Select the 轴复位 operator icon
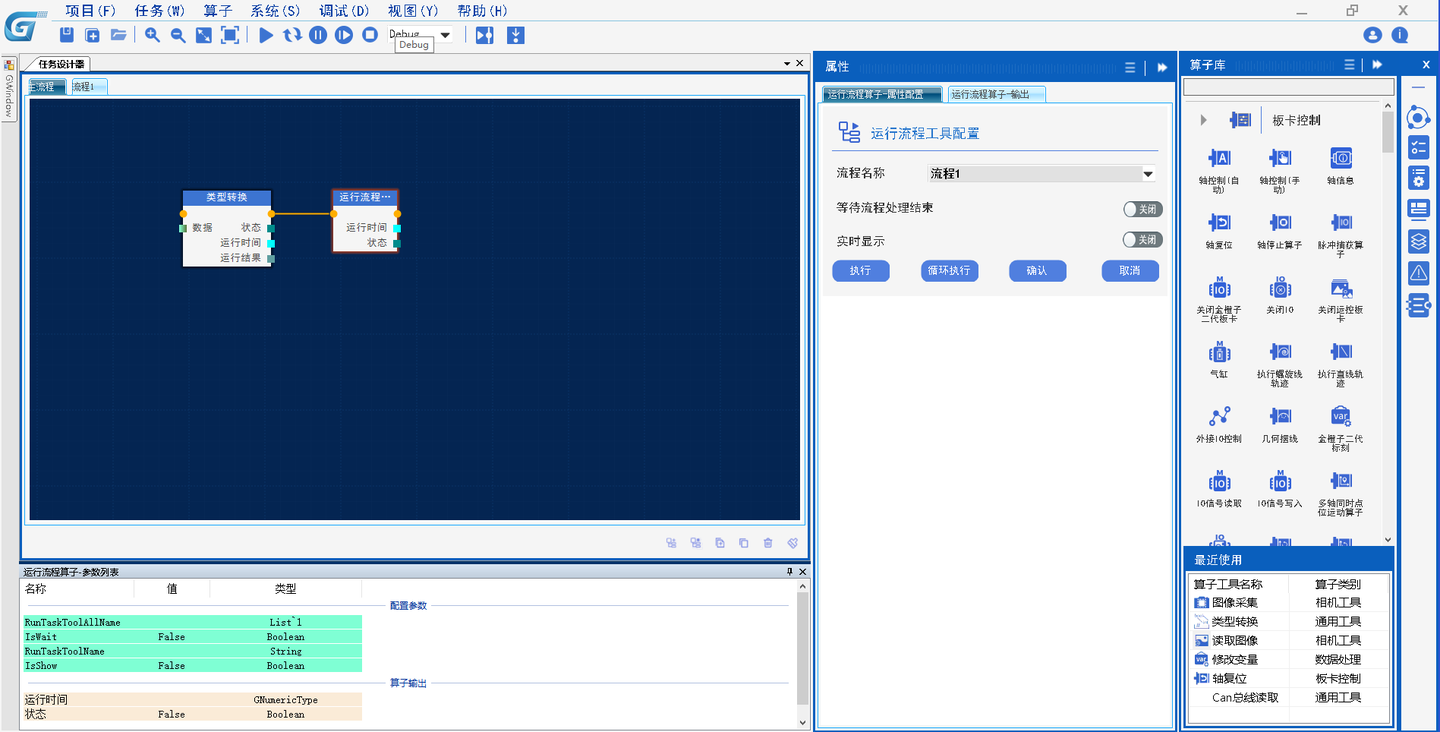Image resolution: width=1440 pixels, height=732 pixels. (1219, 222)
